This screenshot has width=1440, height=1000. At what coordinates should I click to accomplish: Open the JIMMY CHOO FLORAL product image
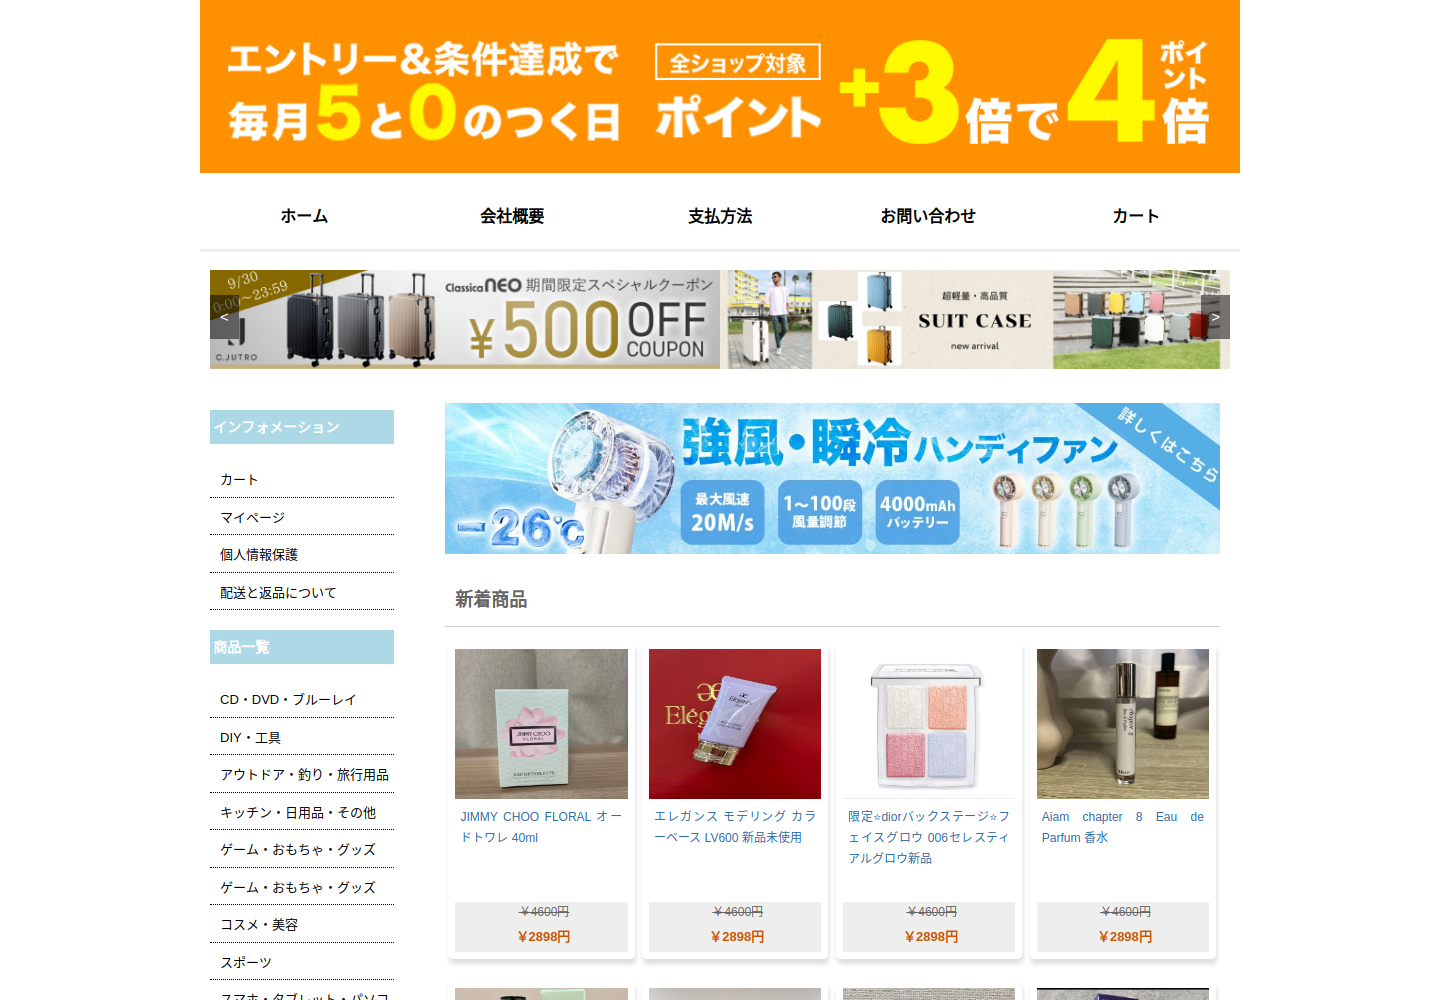pos(541,724)
